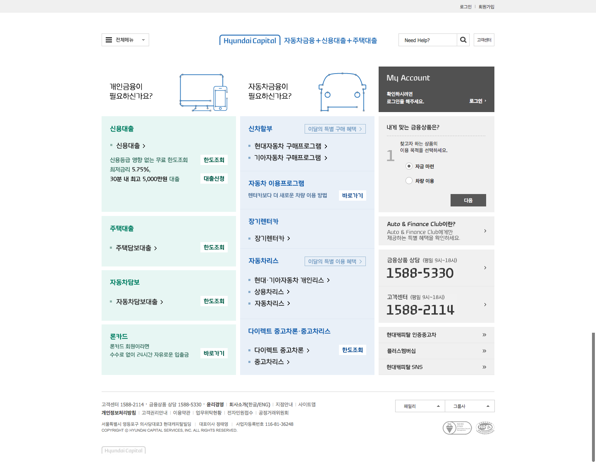Open 현대캐피탈 SNS double-arrow row

click(436, 367)
